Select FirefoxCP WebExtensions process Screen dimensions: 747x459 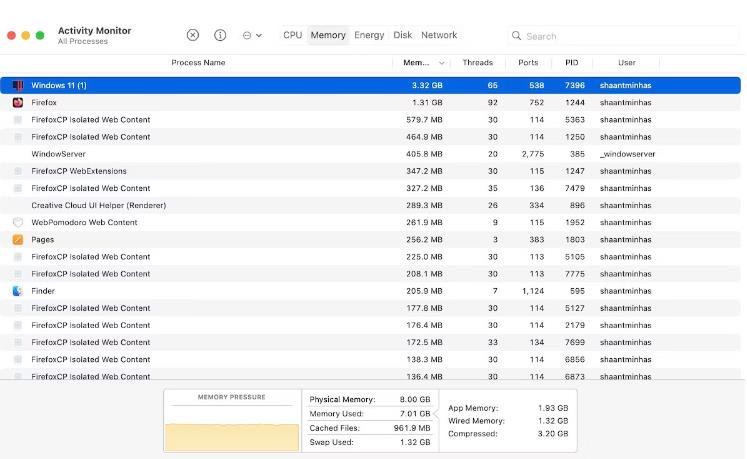79,171
